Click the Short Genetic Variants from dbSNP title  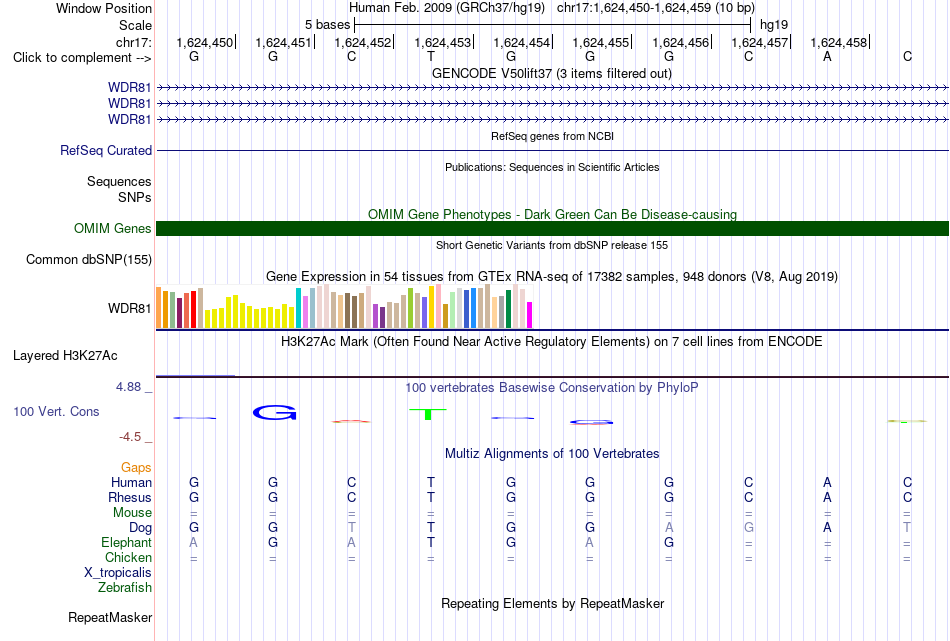pos(552,245)
